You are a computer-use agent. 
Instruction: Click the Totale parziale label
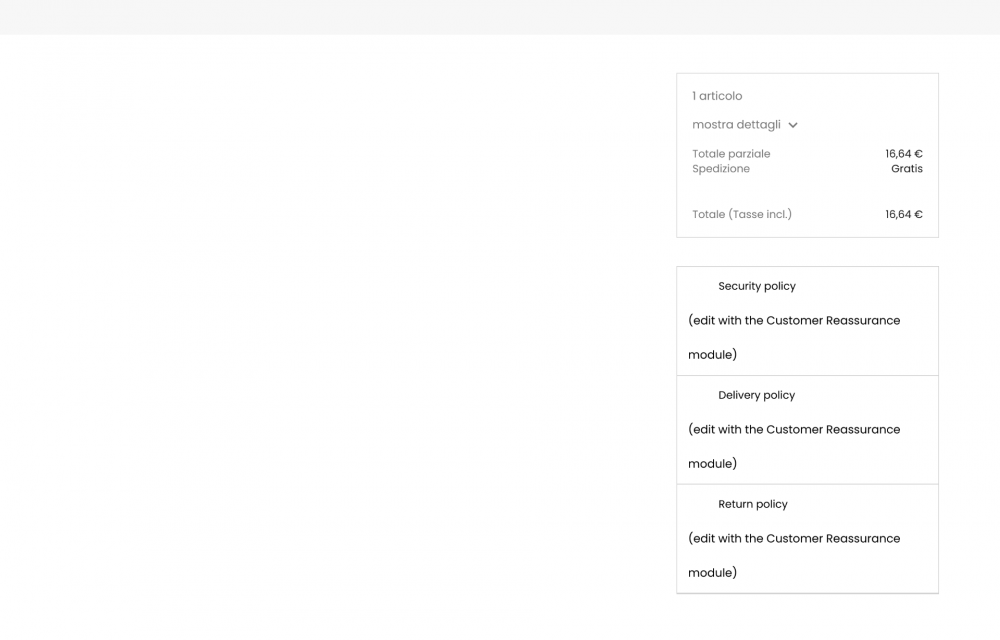tap(731, 154)
